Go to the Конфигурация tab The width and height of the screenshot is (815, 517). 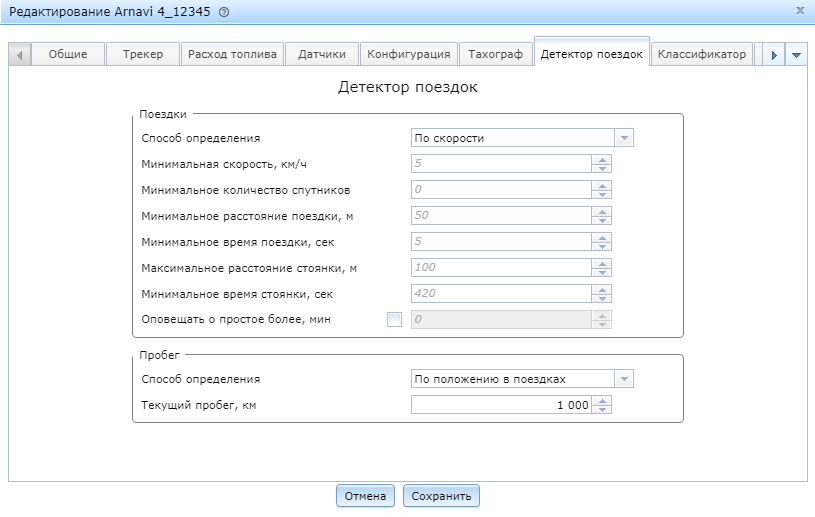pos(409,54)
